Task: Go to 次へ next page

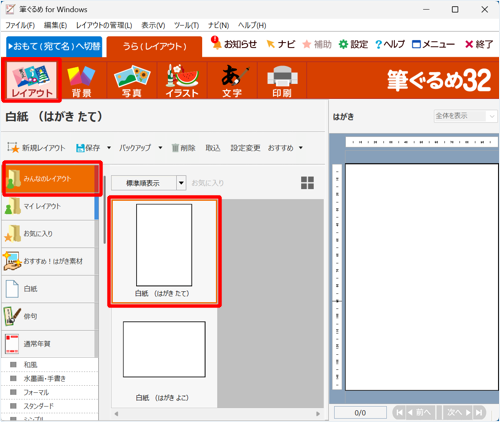Action: click(457, 413)
